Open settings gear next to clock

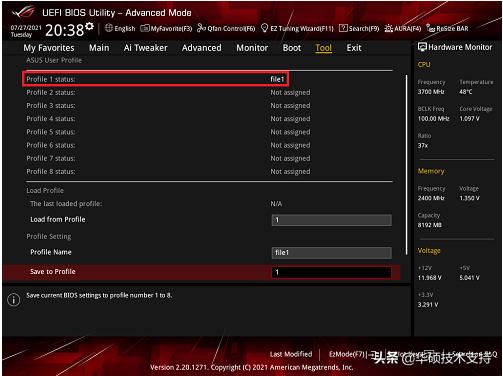click(89, 26)
